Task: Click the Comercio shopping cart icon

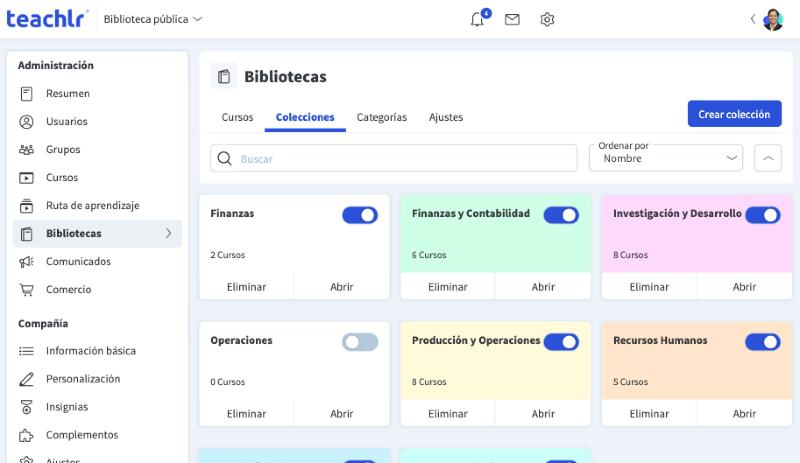Action: pos(26,289)
